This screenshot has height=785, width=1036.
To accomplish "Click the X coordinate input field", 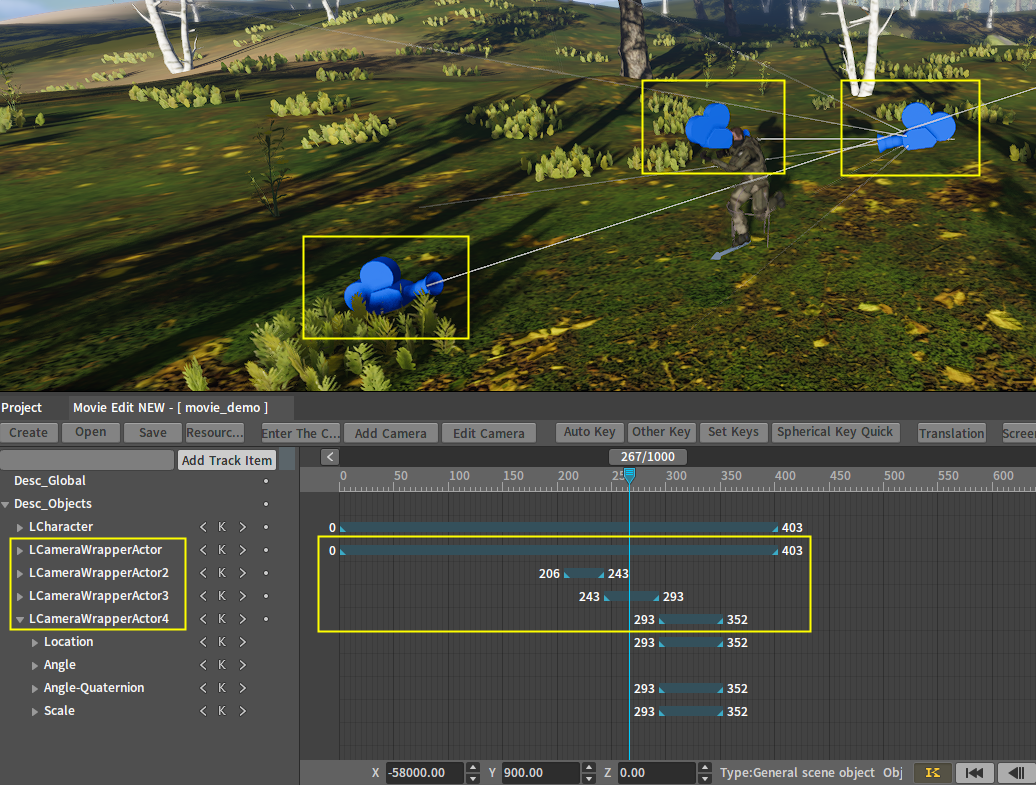I will point(424,773).
